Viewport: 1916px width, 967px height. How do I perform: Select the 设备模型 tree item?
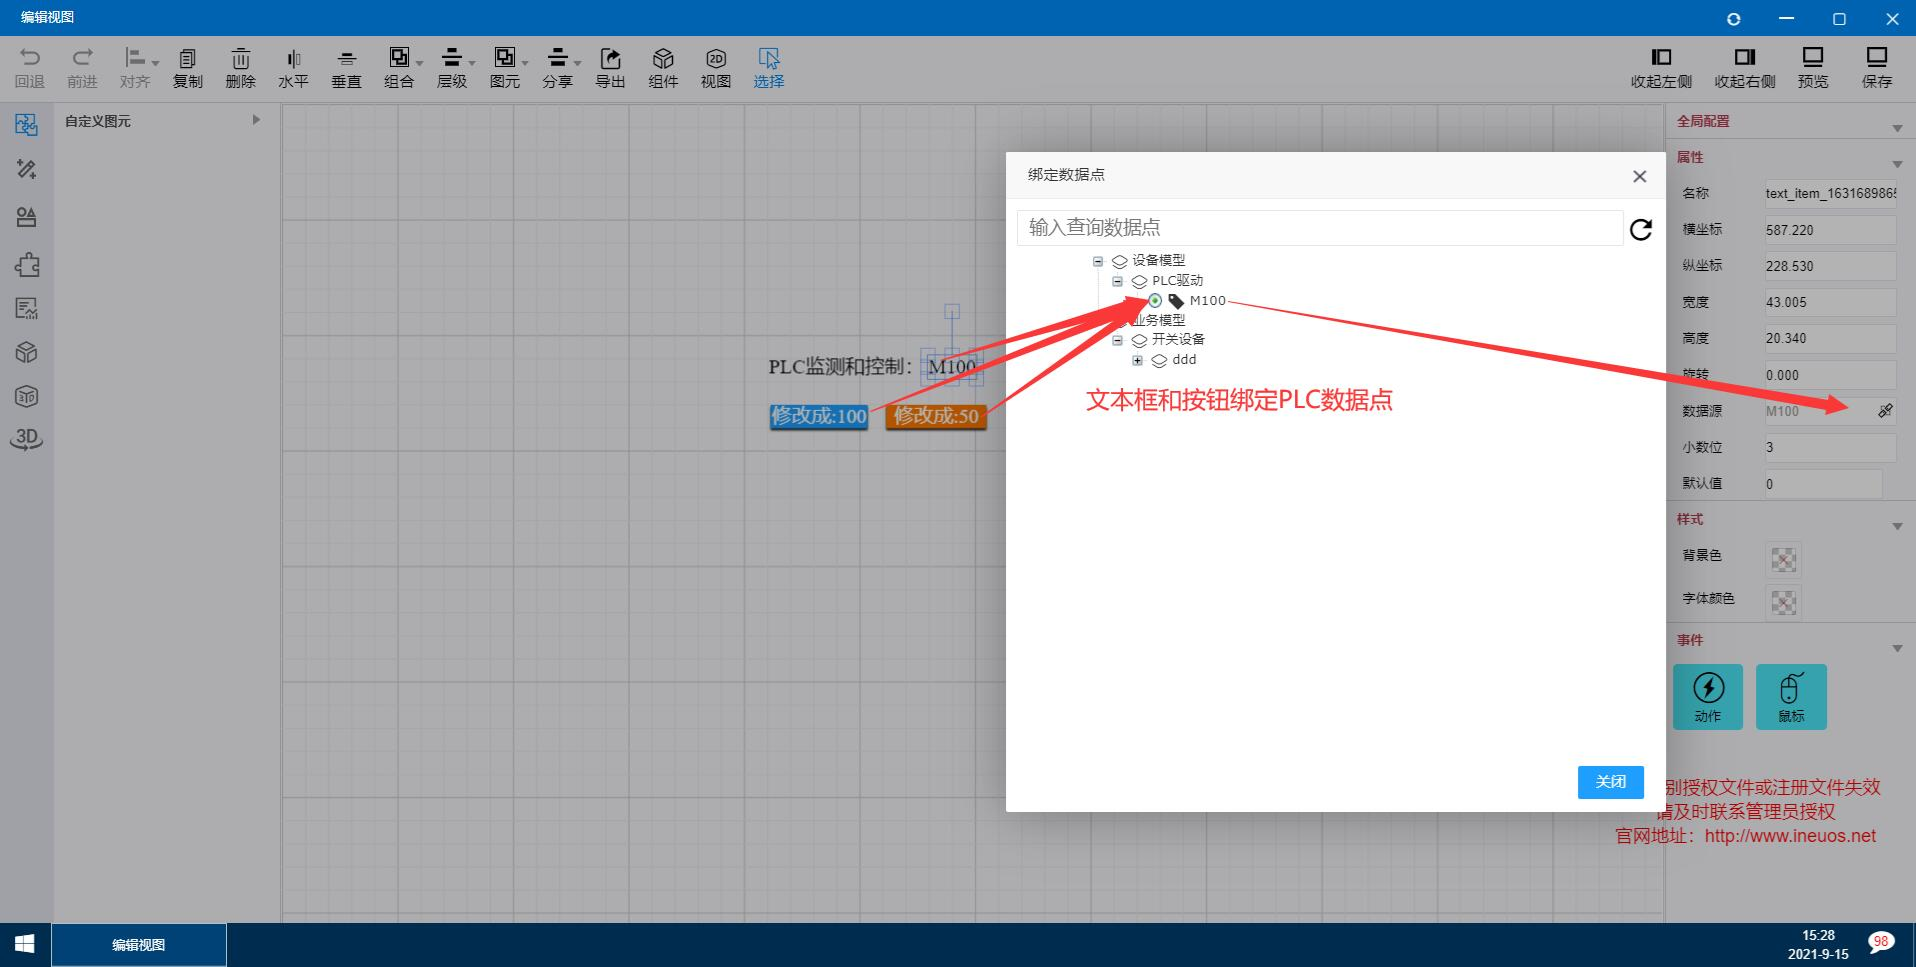click(x=1158, y=261)
